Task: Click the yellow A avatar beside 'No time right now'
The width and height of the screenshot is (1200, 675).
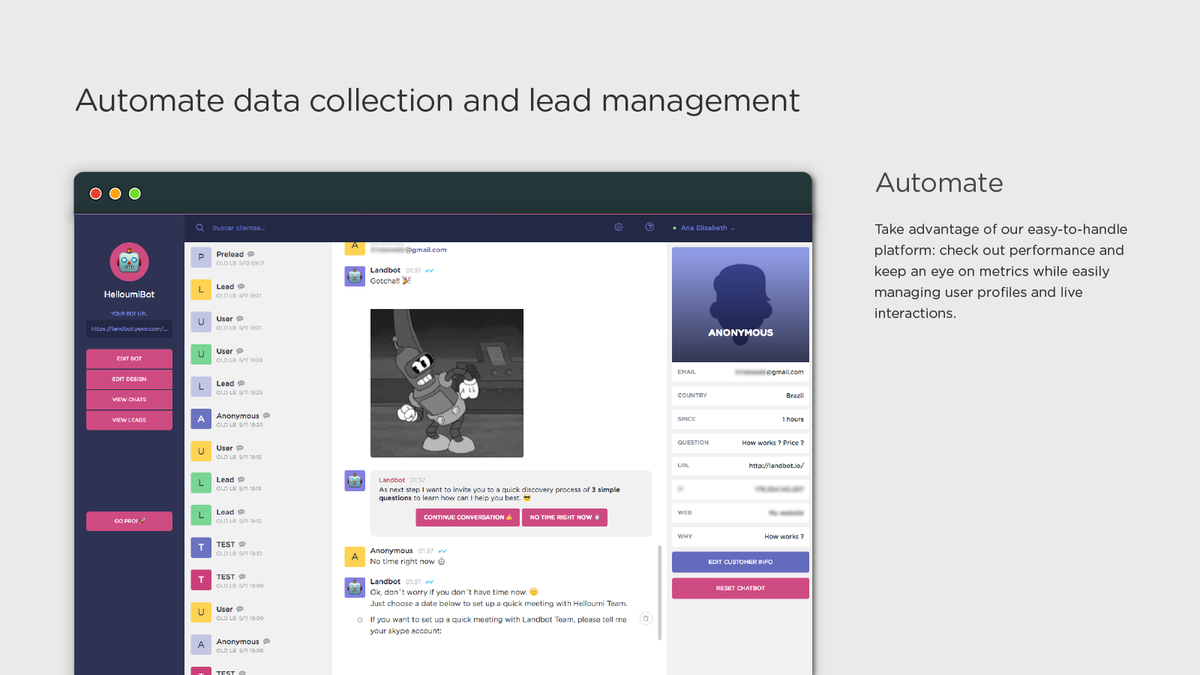Action: coord(355,556)
